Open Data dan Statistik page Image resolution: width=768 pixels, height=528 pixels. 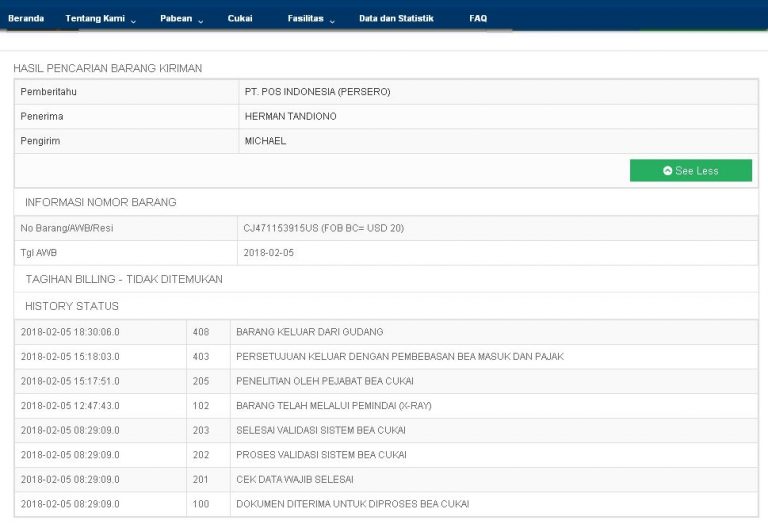[396, 18]
